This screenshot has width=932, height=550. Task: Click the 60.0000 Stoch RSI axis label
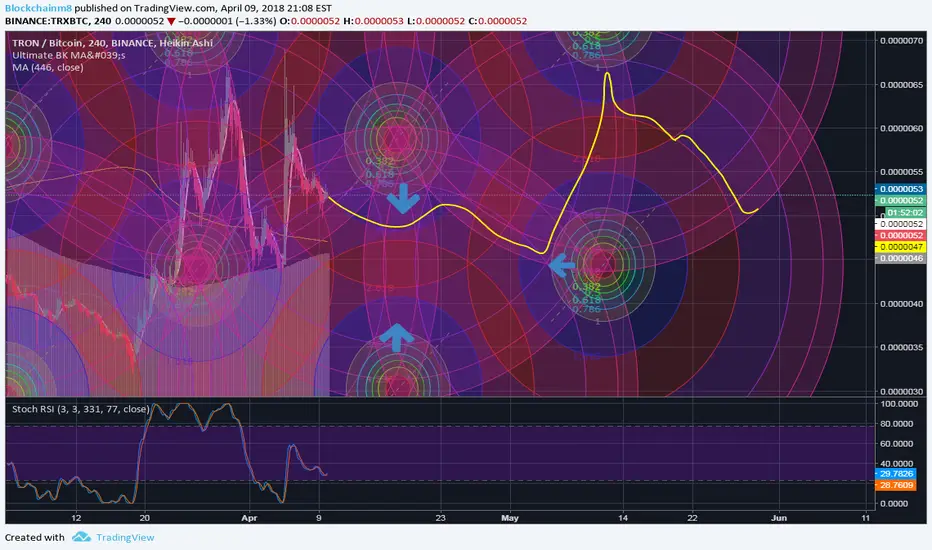click(899, 444)
